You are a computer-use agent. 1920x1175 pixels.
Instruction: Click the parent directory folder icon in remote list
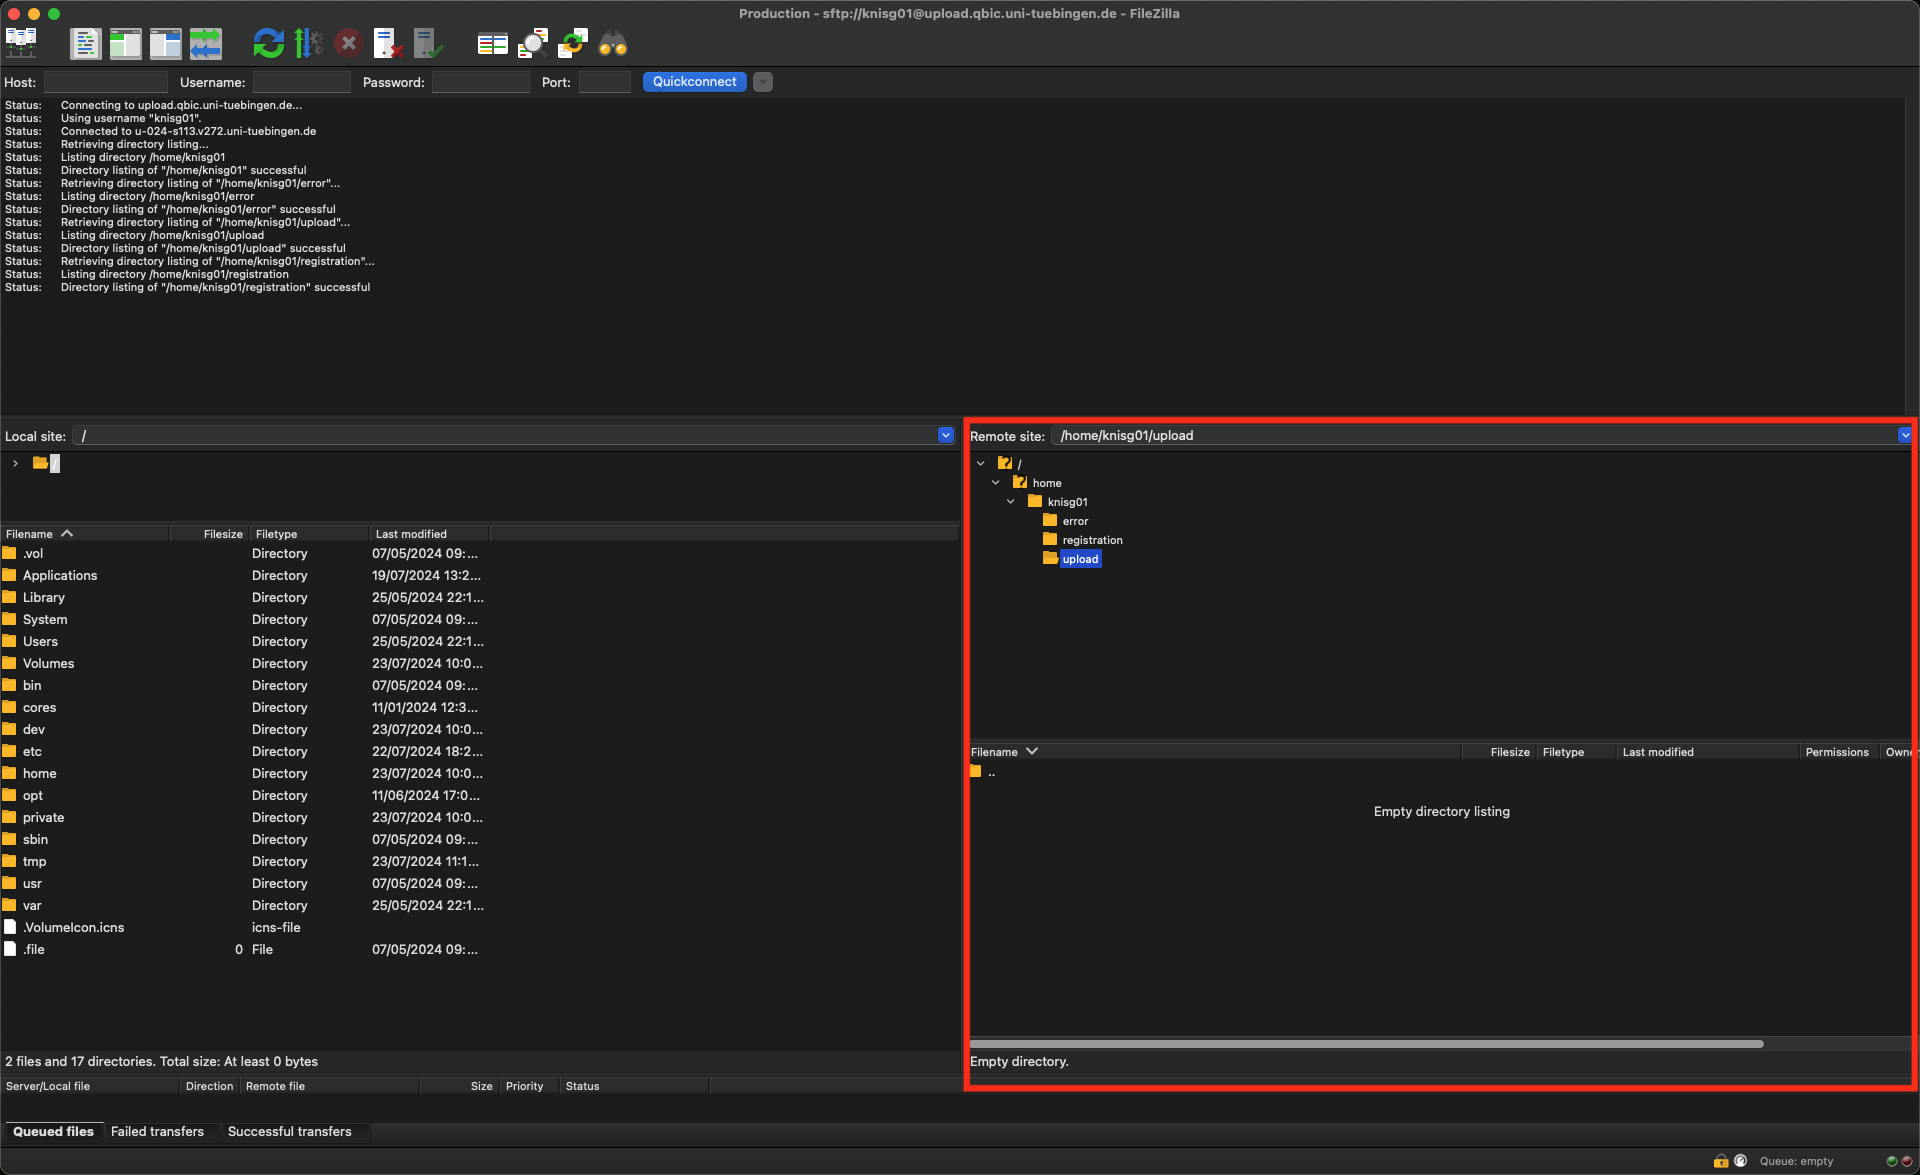click(976, 771)
